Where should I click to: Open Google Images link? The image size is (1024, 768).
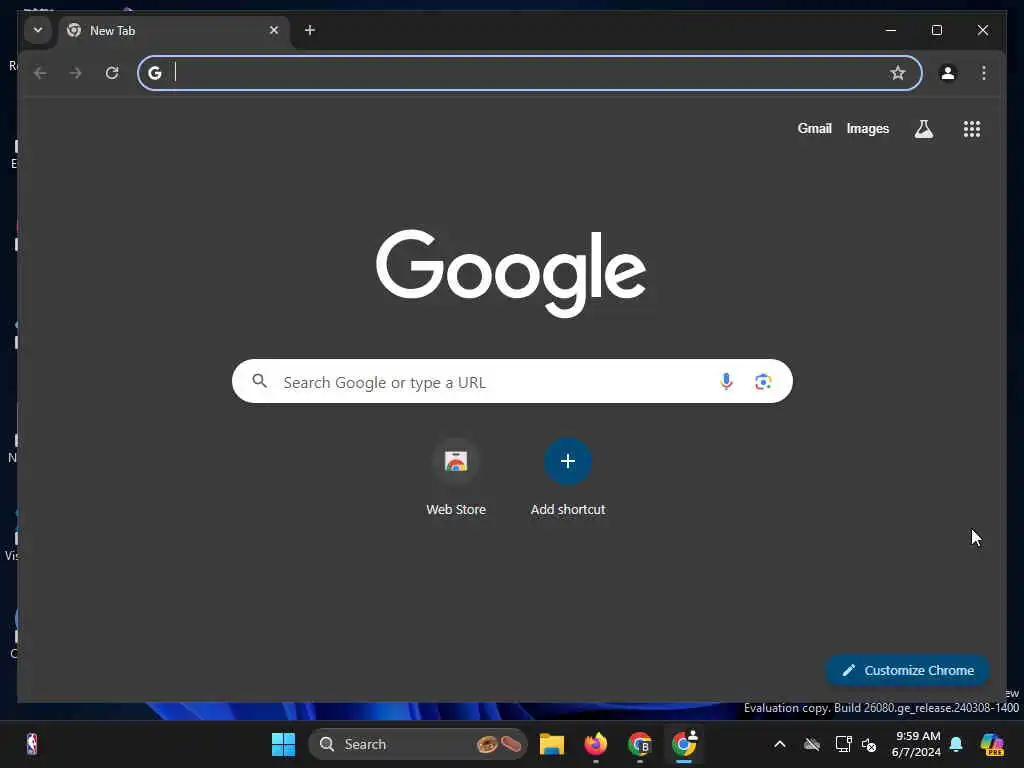(x=868, y=129)
